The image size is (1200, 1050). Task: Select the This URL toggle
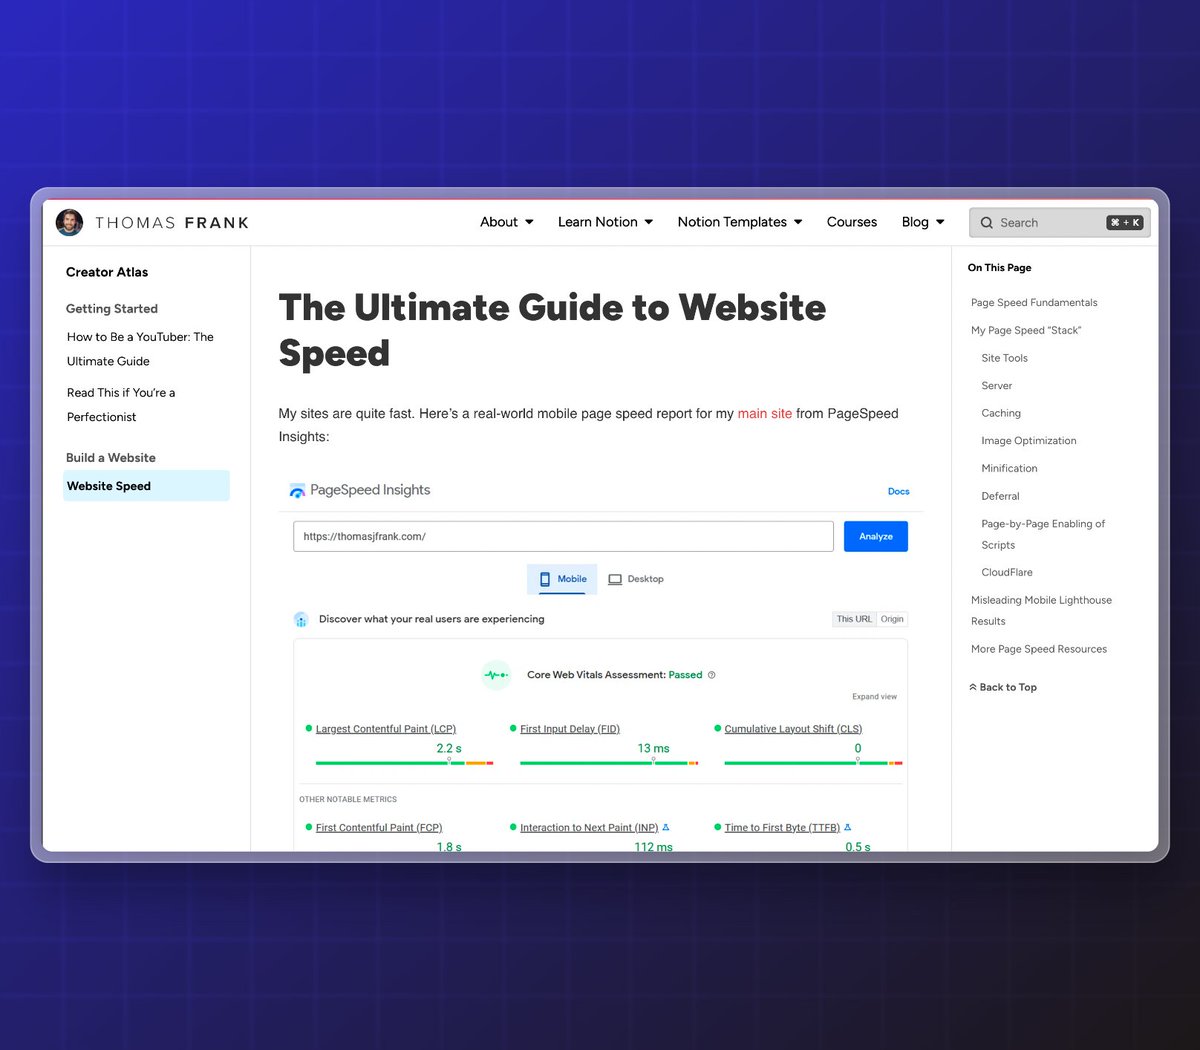coord(854,619)
